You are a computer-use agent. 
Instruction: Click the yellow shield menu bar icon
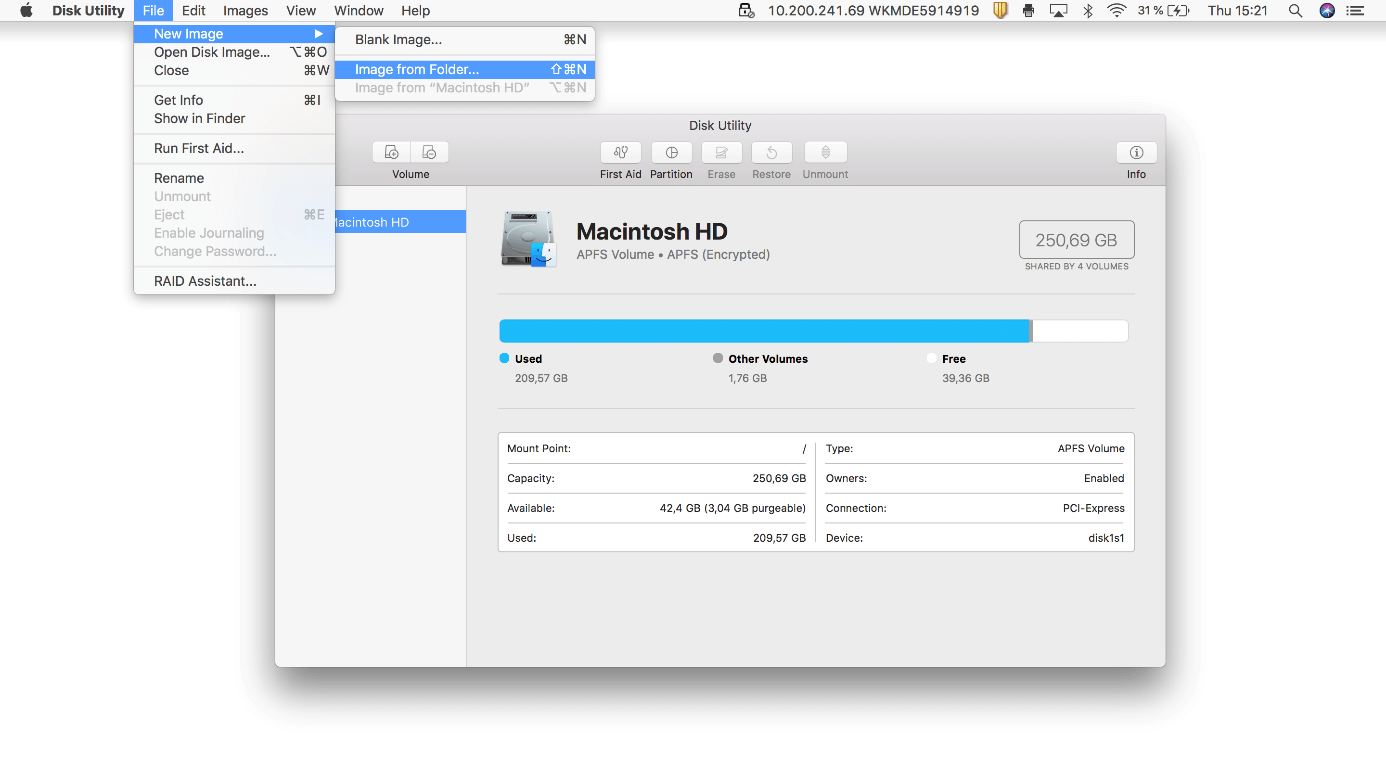tap(1000, 11)
